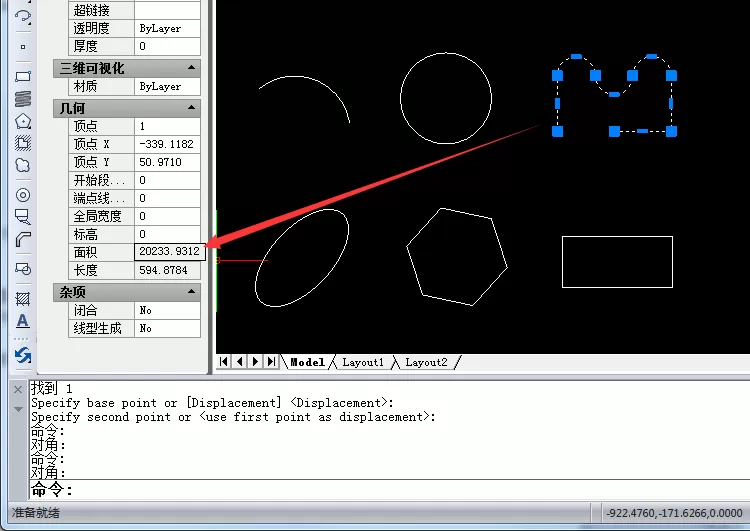The height and width of the screenshot is (531, 750).
Task: Click the next layout tab arrow
Action: click(x=255, y=362)
